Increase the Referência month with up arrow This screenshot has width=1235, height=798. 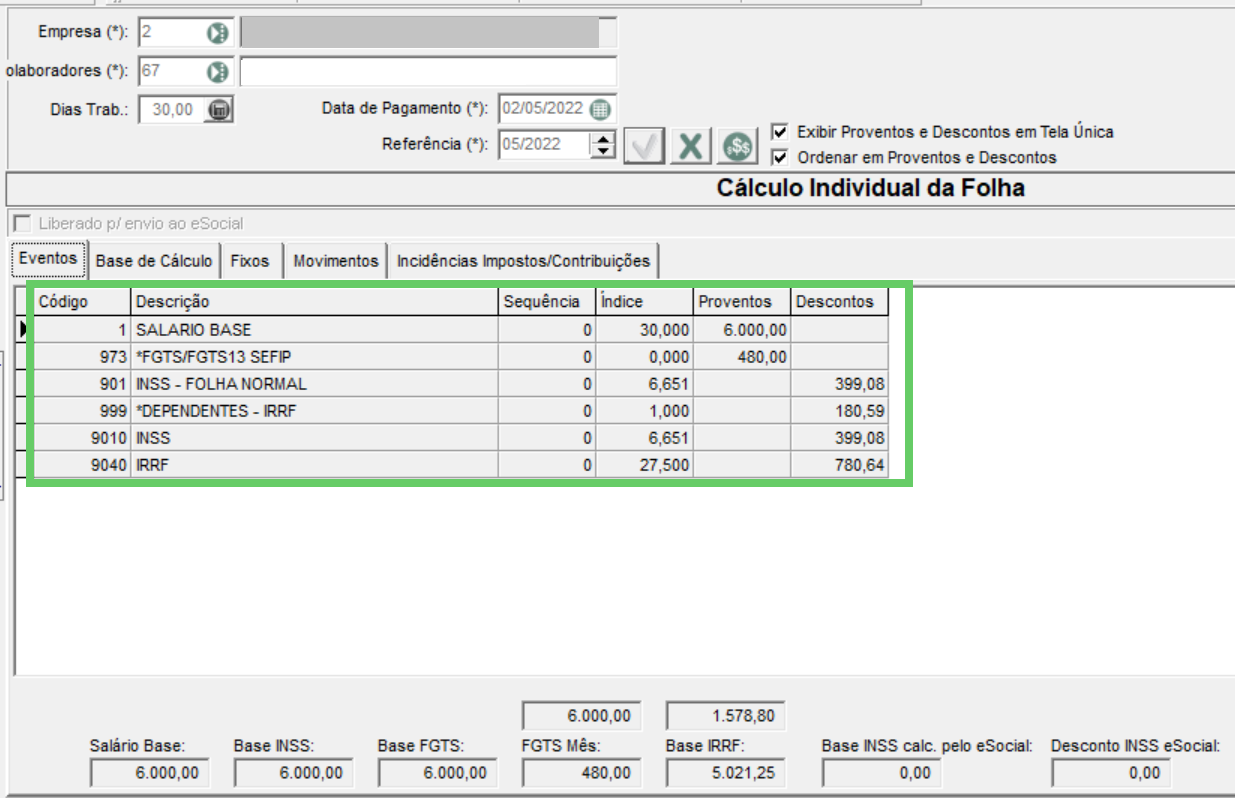[602, 138]
